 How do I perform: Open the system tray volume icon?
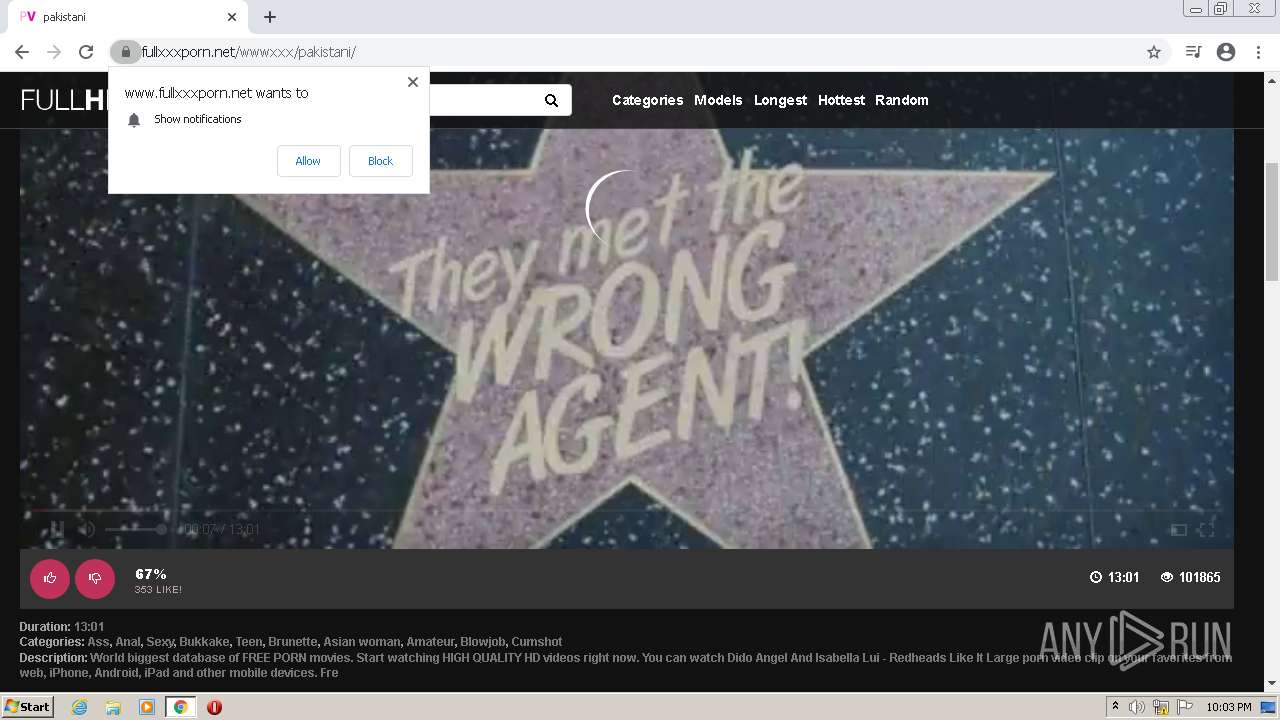click(x=1137, y=707)
